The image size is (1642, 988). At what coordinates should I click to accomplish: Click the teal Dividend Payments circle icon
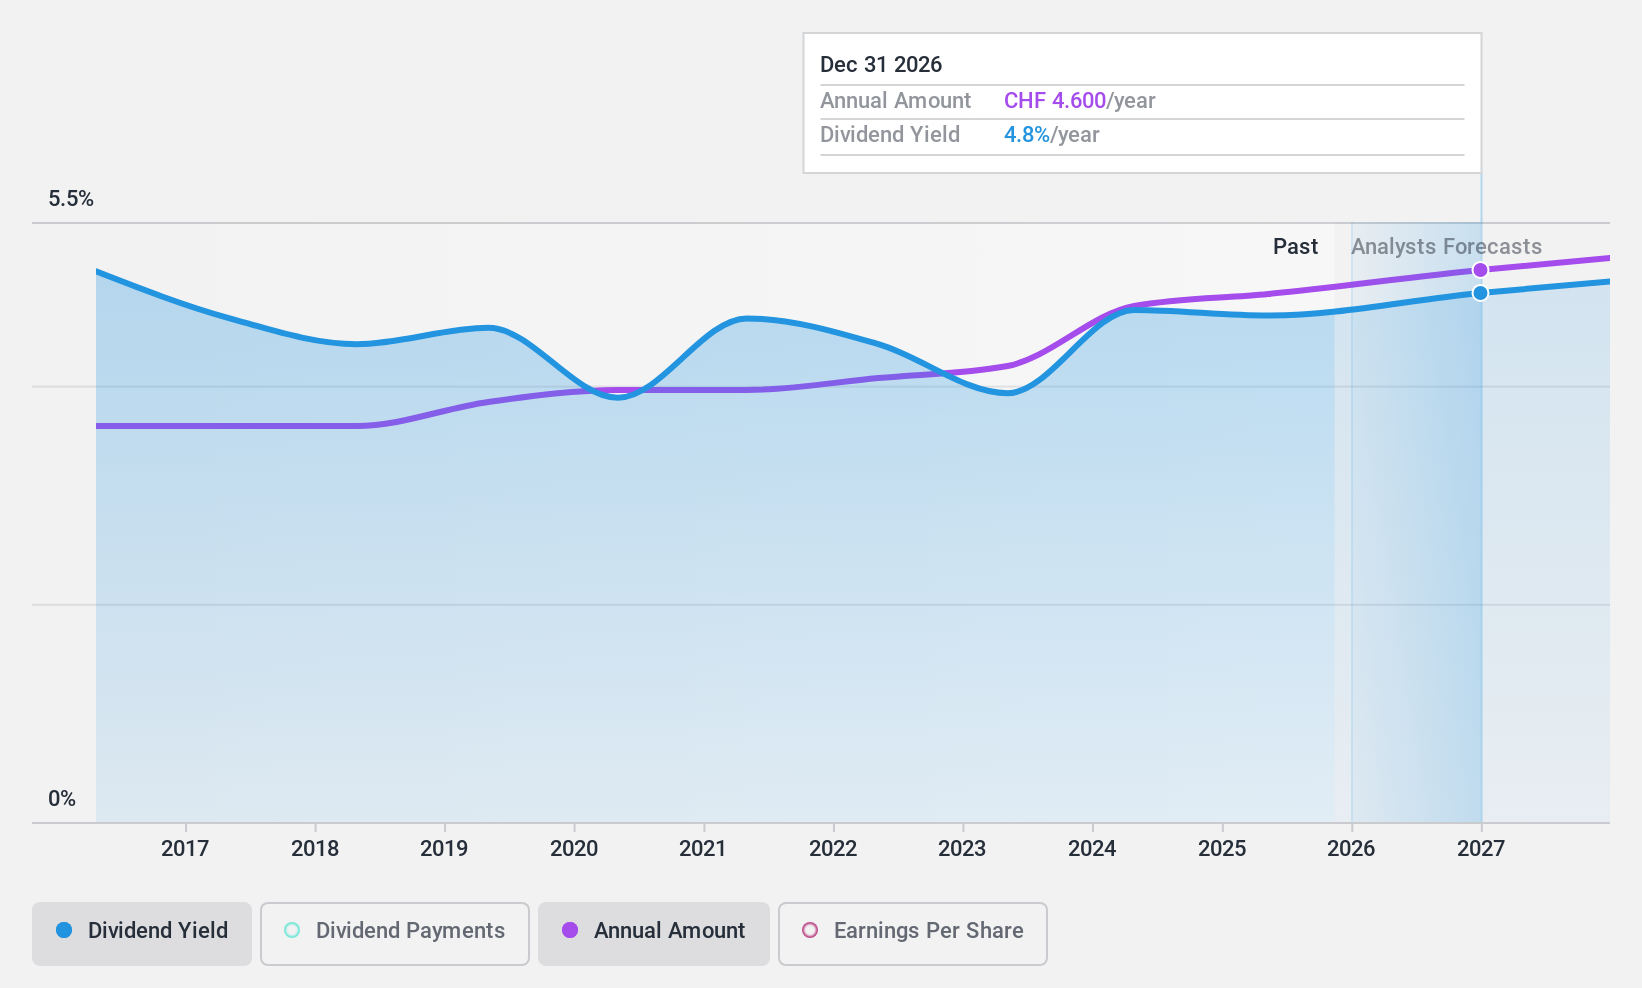click(x=291, y=930)
